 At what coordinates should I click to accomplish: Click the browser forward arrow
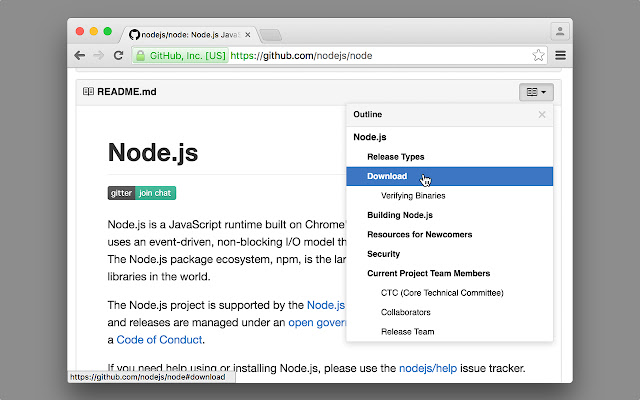(99, 56)
